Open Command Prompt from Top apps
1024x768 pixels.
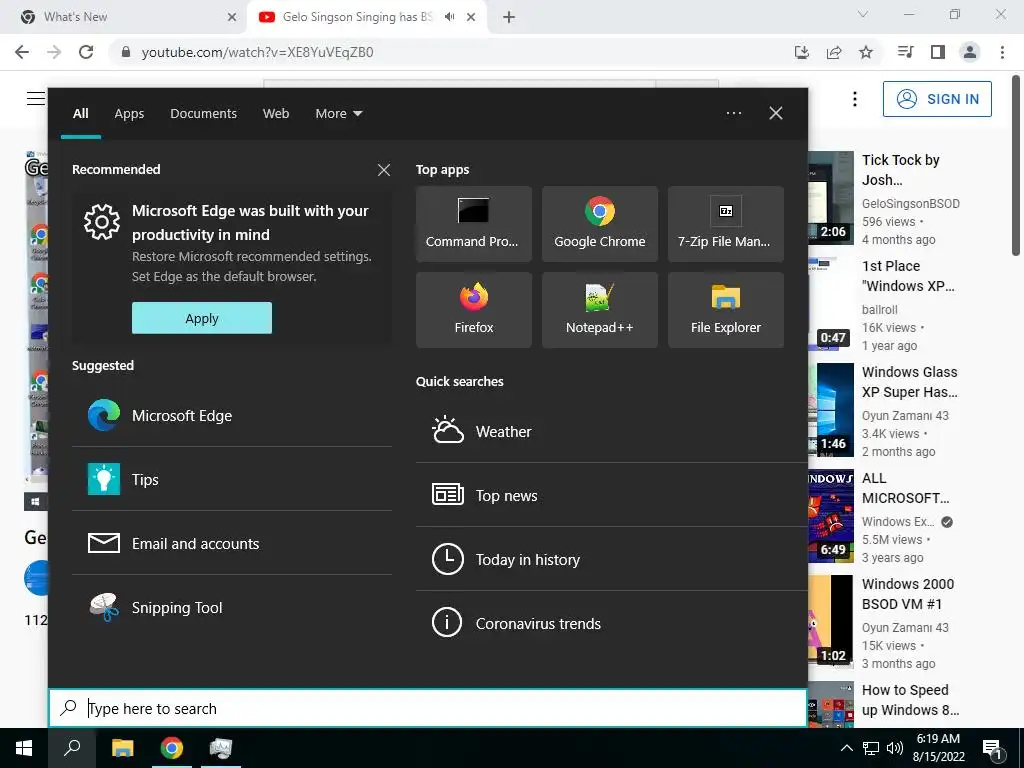[x=473, y=224]
